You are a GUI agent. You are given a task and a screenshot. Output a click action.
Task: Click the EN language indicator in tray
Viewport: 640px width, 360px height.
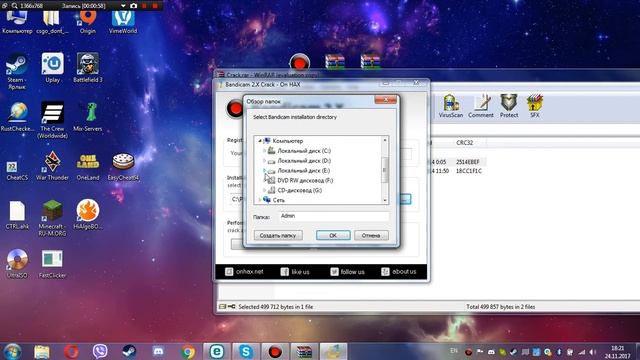tap(454, 351)
